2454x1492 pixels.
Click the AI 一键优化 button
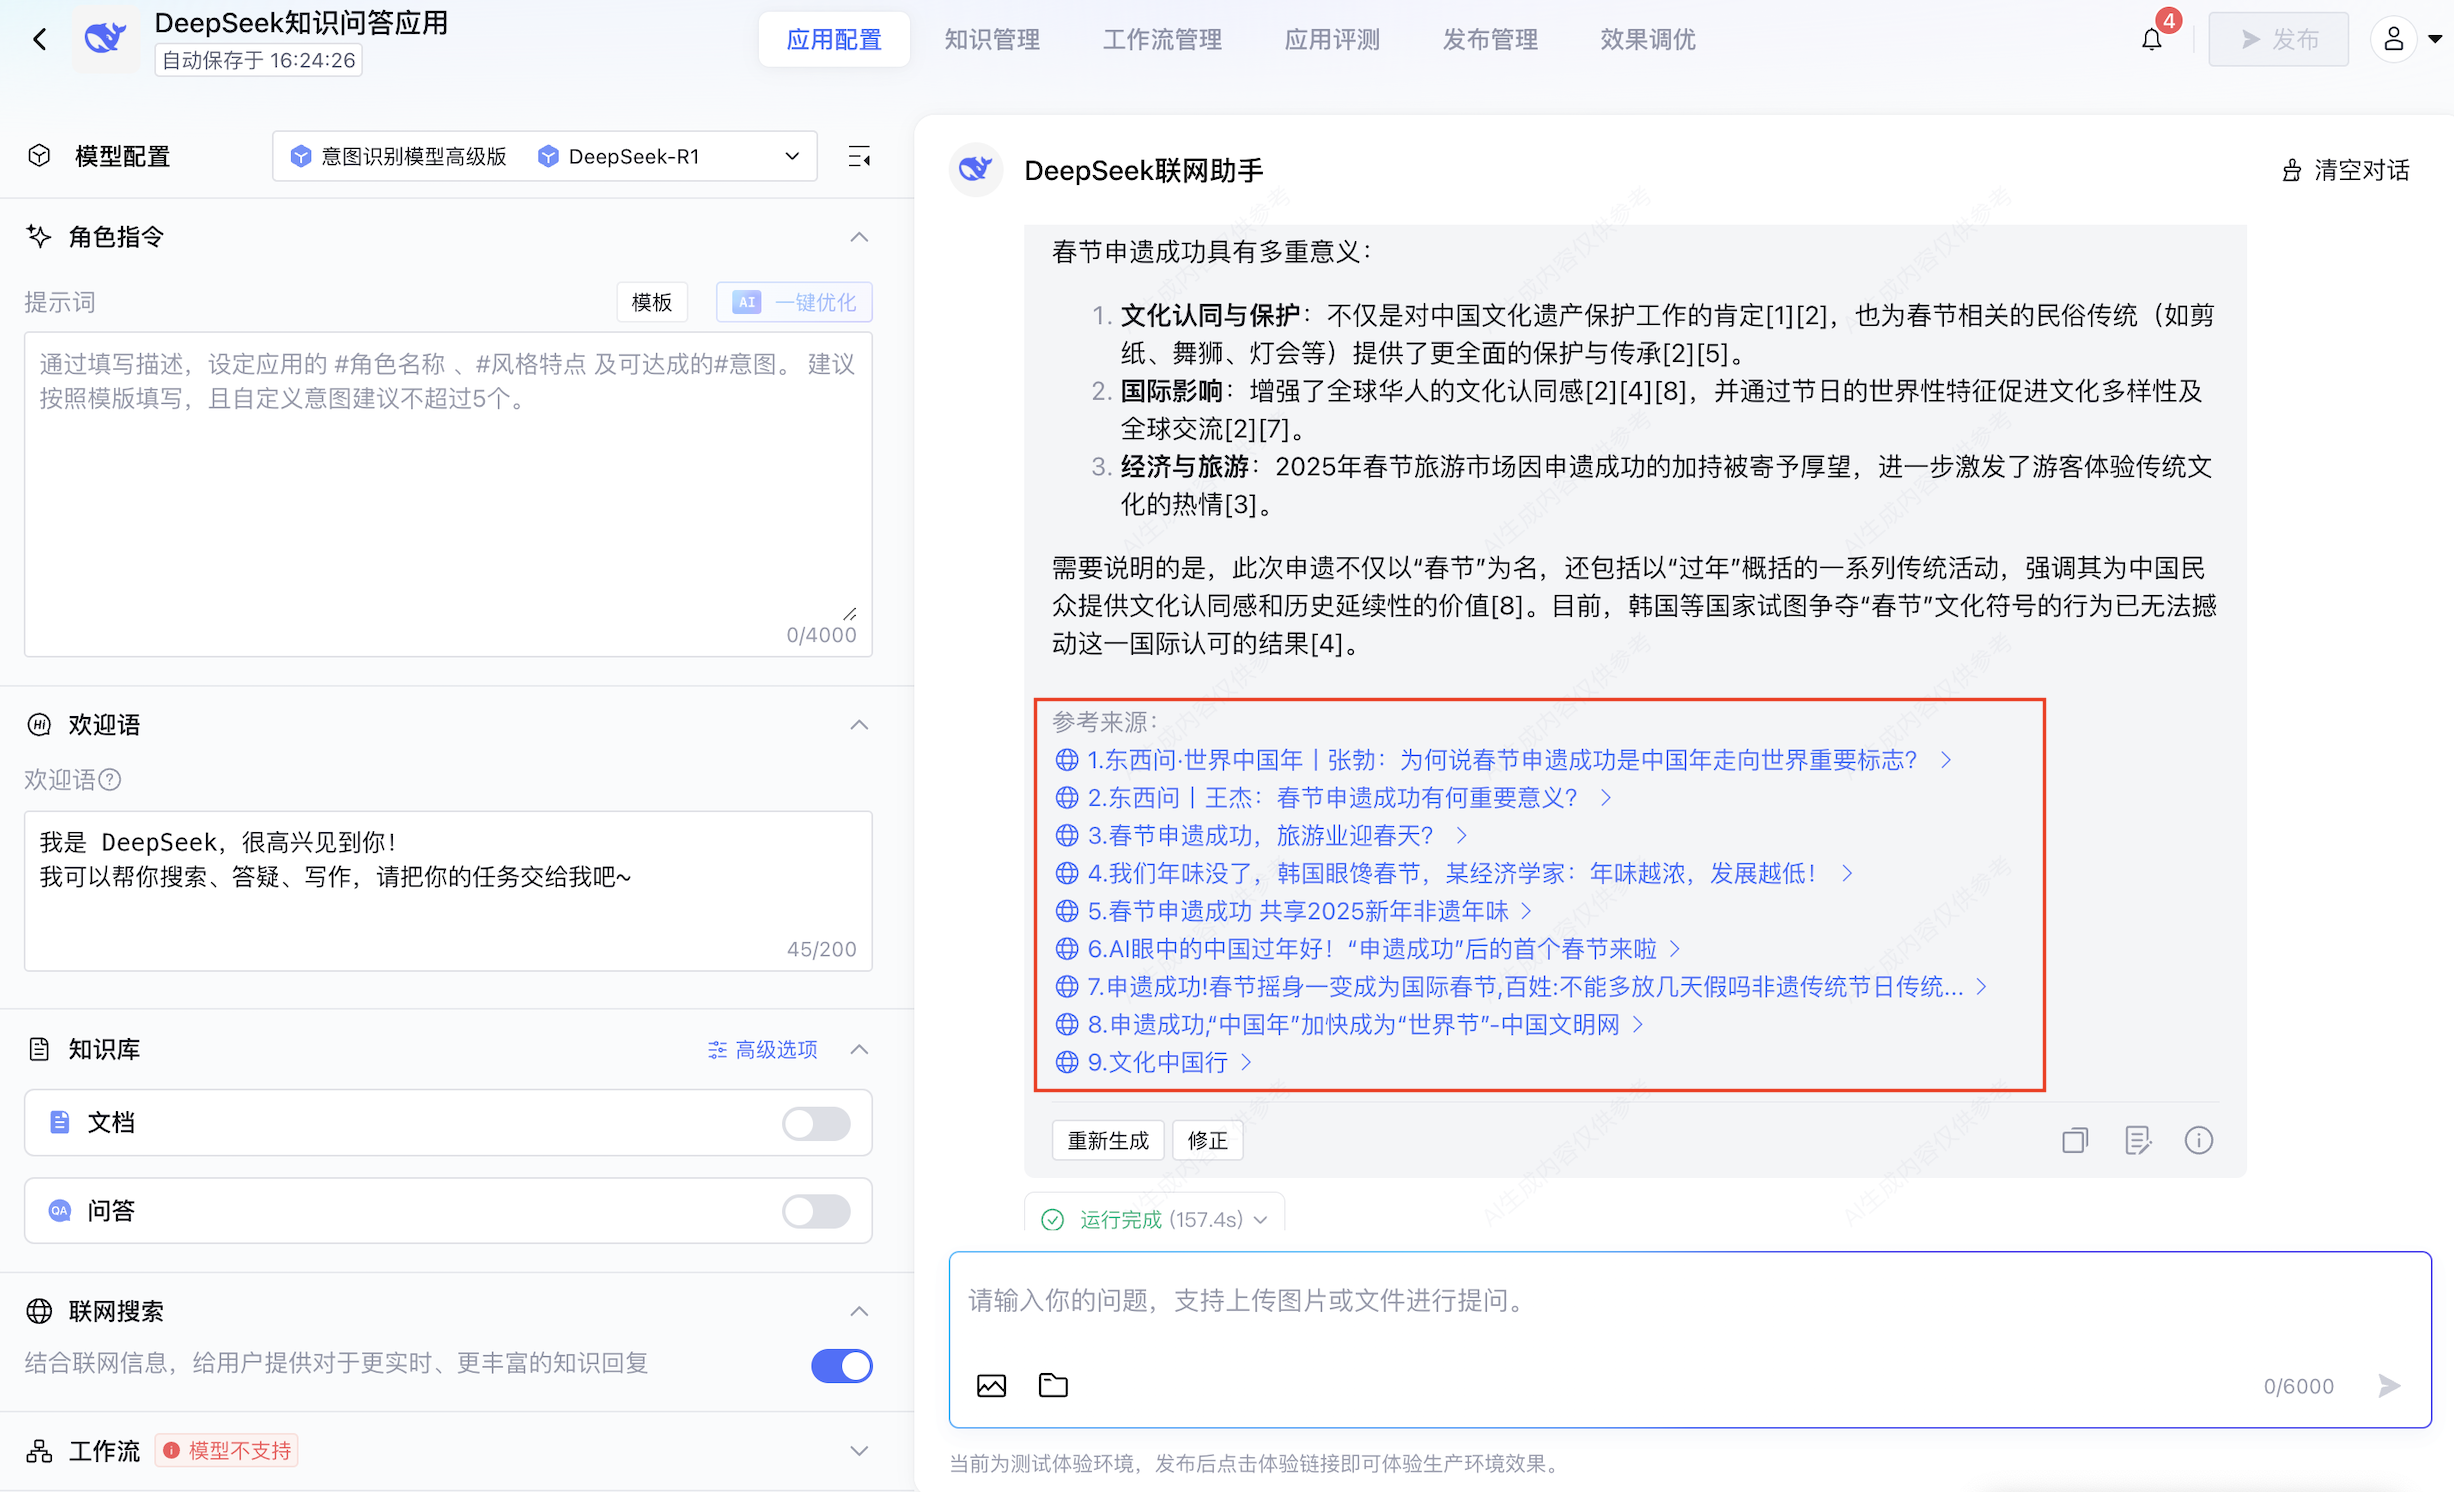[794, 302]
